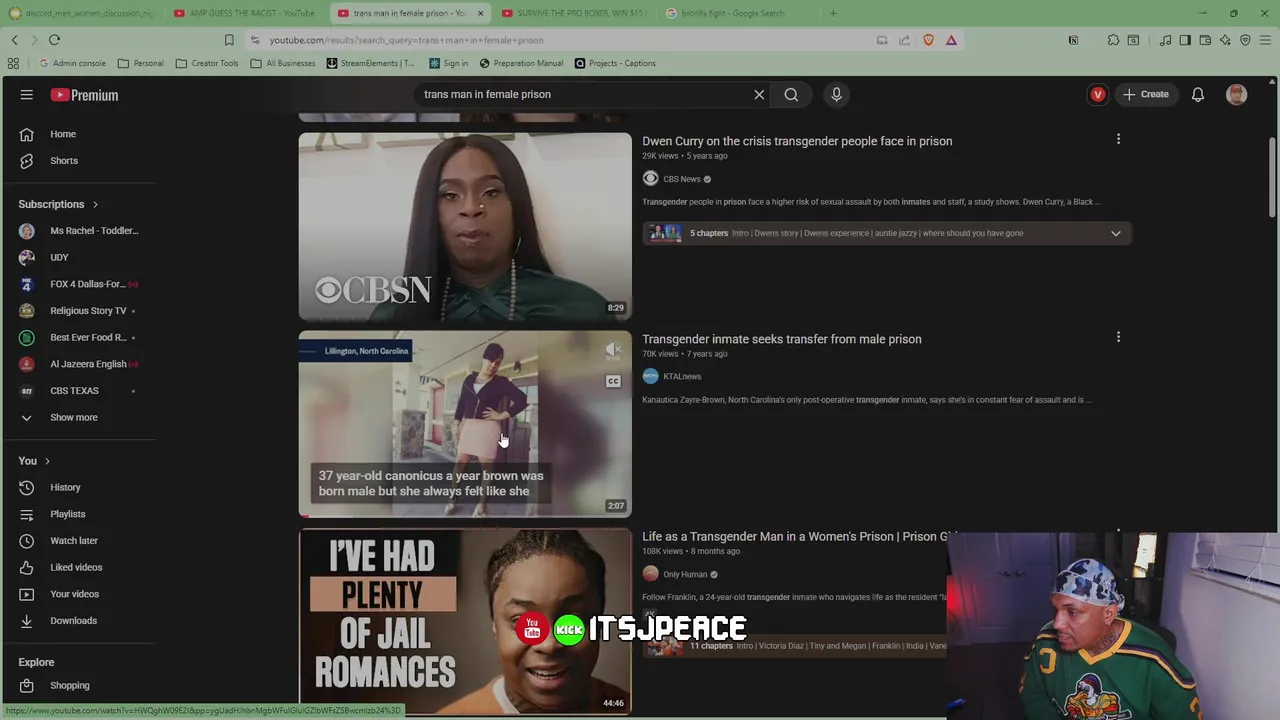Open title 'Transgender inmate seeks transfer from male prison'
1280x720 pixels.
pyautogui.click(x=782, y=339)
